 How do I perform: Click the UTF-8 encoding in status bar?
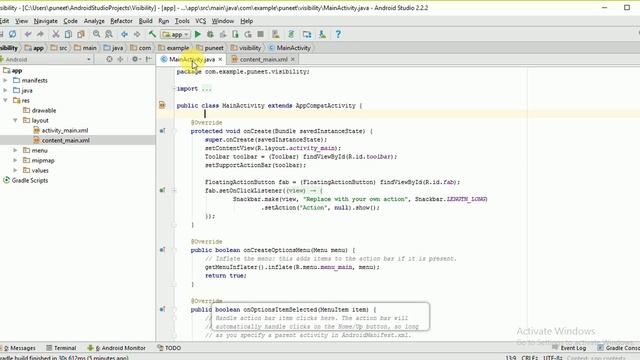553,358
